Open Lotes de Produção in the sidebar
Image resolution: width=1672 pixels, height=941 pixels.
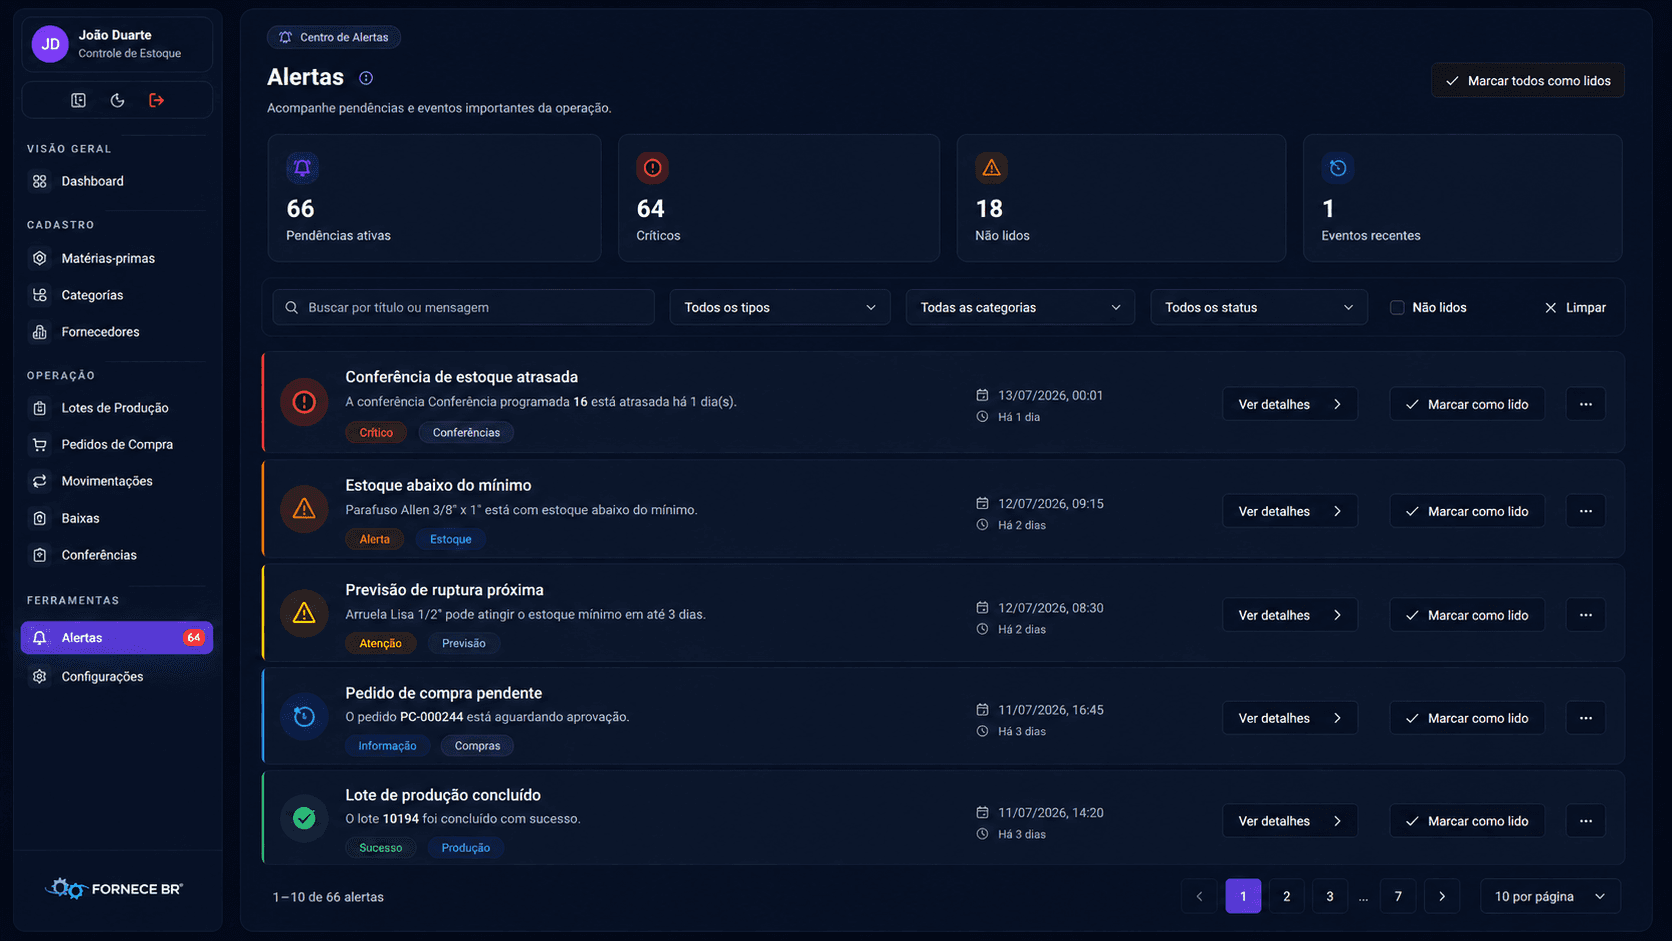117,408
